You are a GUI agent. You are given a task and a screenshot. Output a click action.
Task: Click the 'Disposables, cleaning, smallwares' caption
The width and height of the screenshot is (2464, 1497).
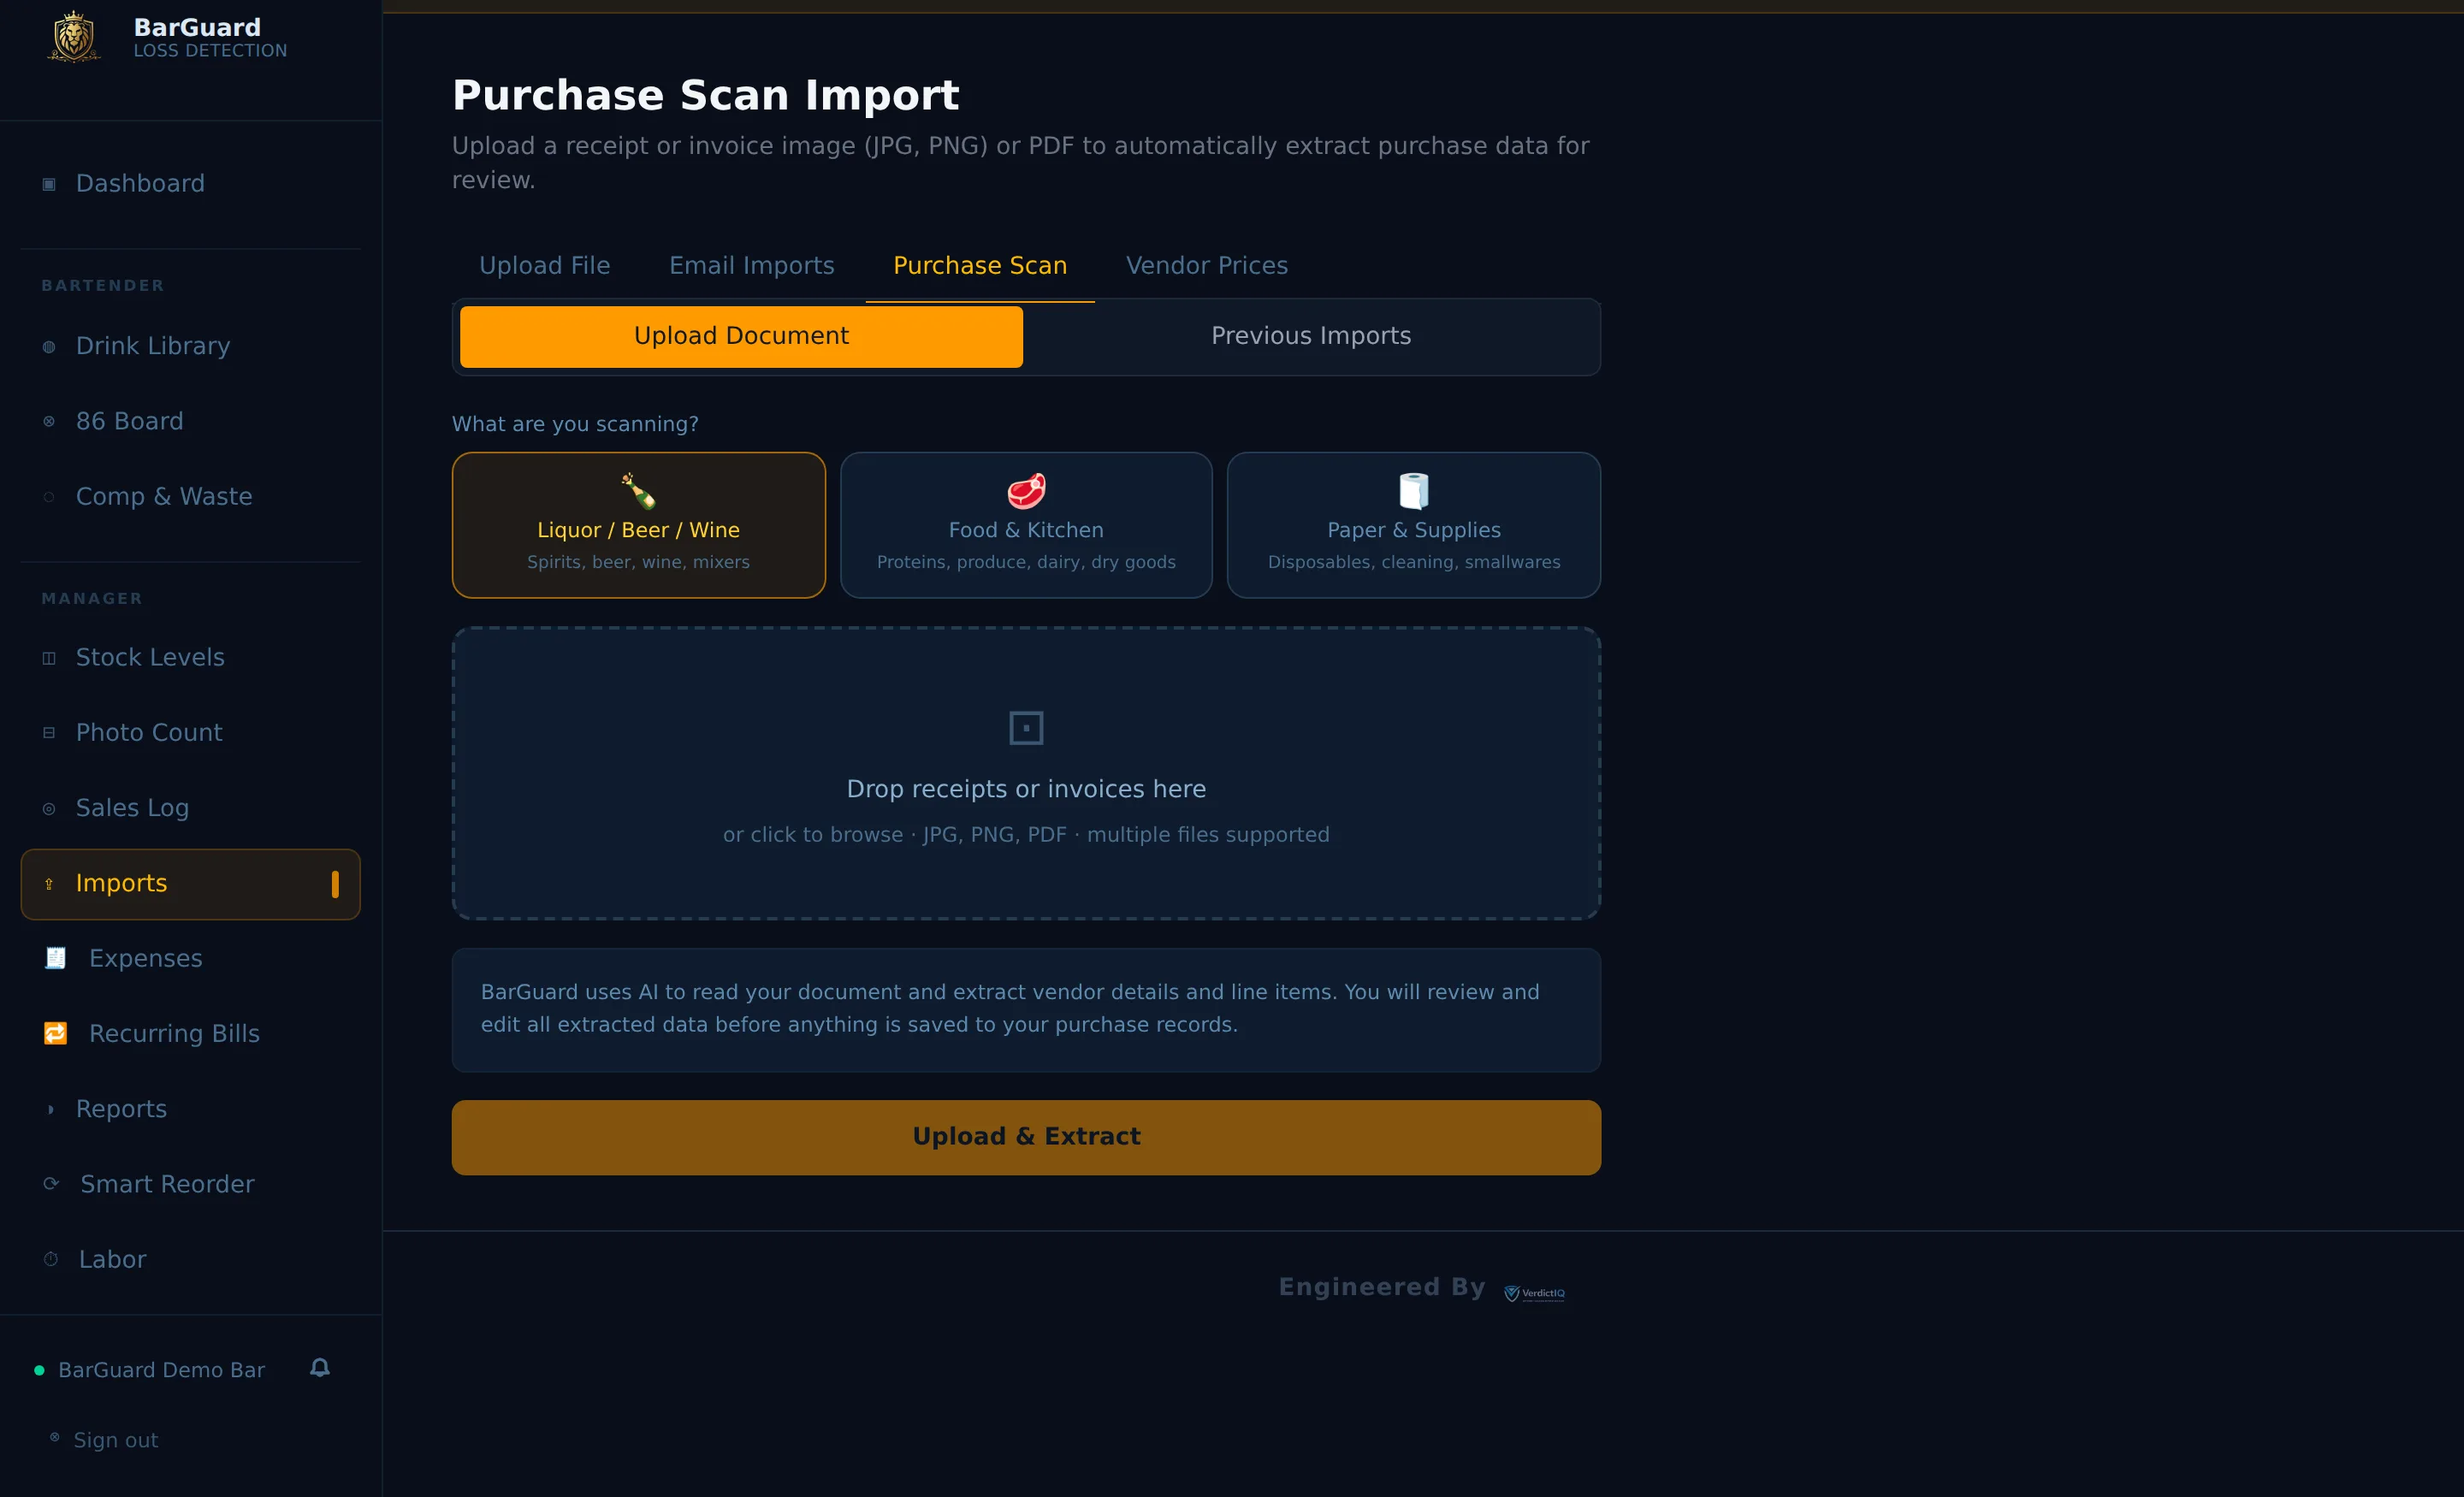click(x=1414, y=562)
